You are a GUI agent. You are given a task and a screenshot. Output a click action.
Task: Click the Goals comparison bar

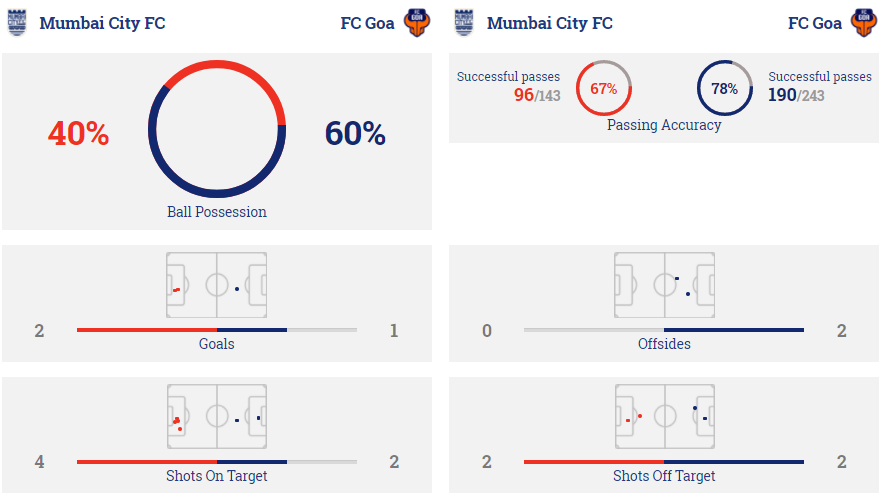point(217,330)
